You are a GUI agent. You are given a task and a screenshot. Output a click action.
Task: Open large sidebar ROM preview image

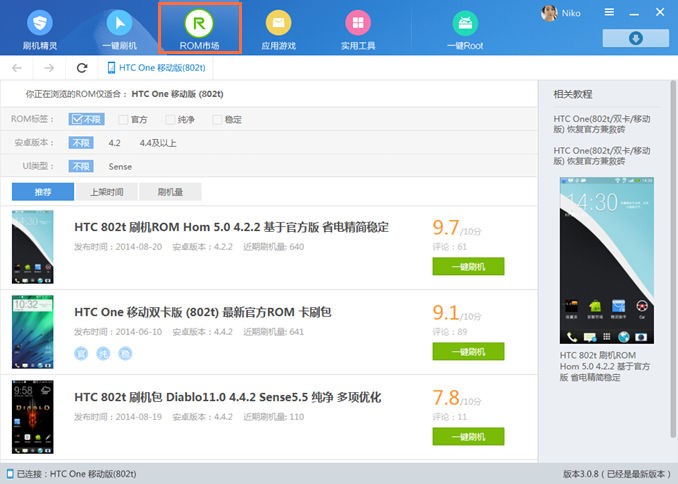click(607, 260)
